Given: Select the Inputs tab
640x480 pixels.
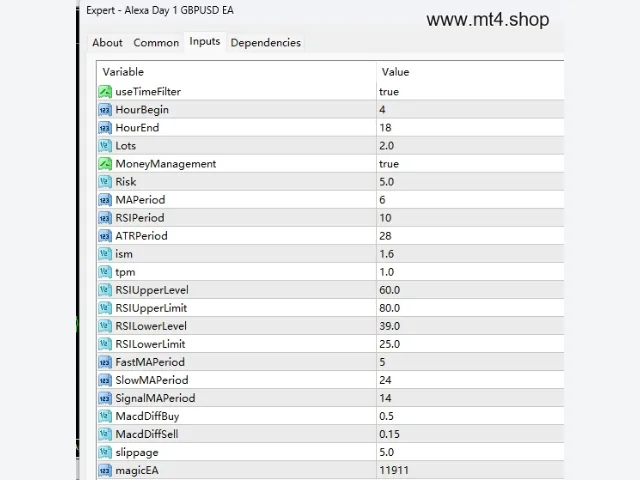Looking at the screenshot, I should 204,42.
